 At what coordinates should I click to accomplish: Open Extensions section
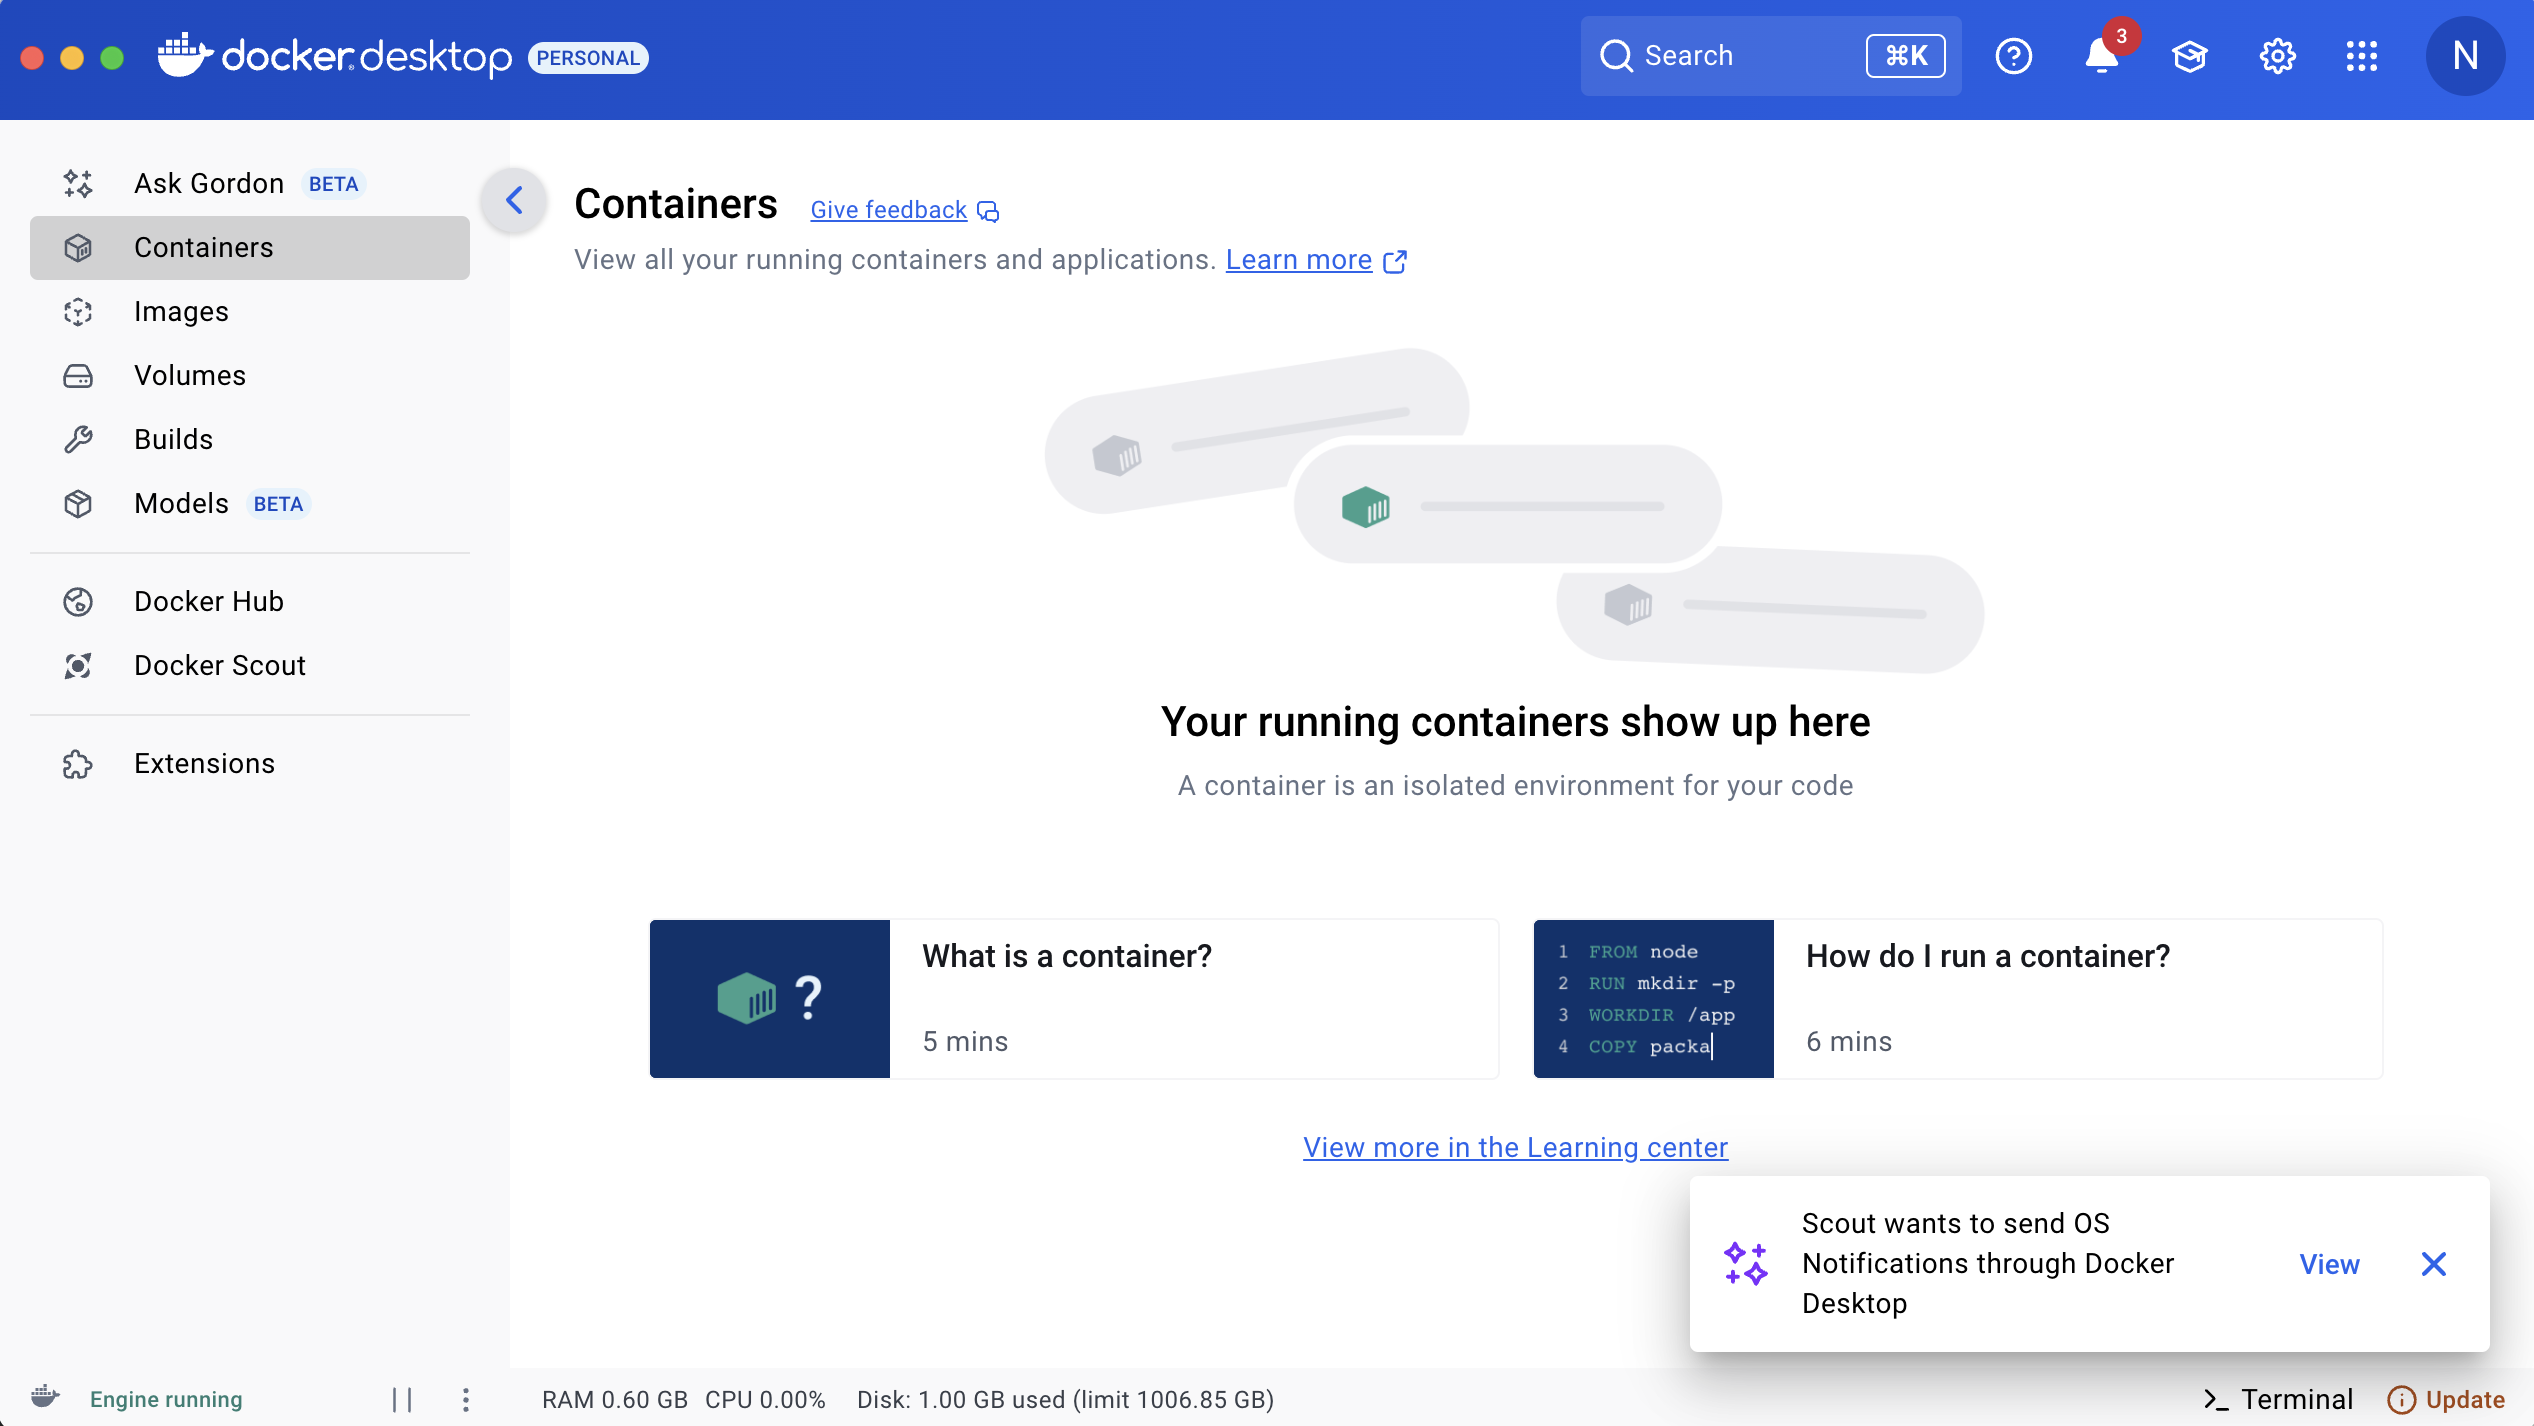250,763
